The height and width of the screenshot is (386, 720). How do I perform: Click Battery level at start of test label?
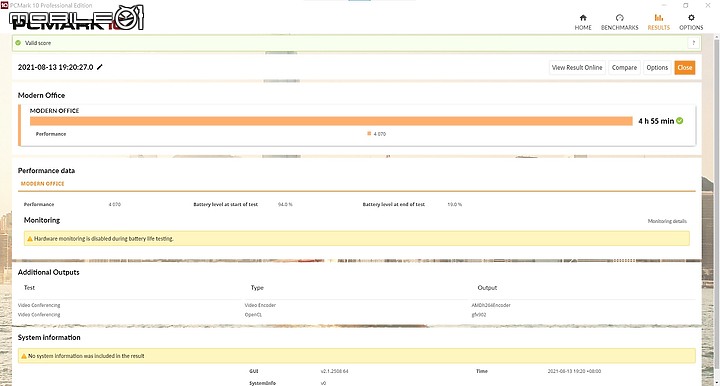click(x=225, y=205)
